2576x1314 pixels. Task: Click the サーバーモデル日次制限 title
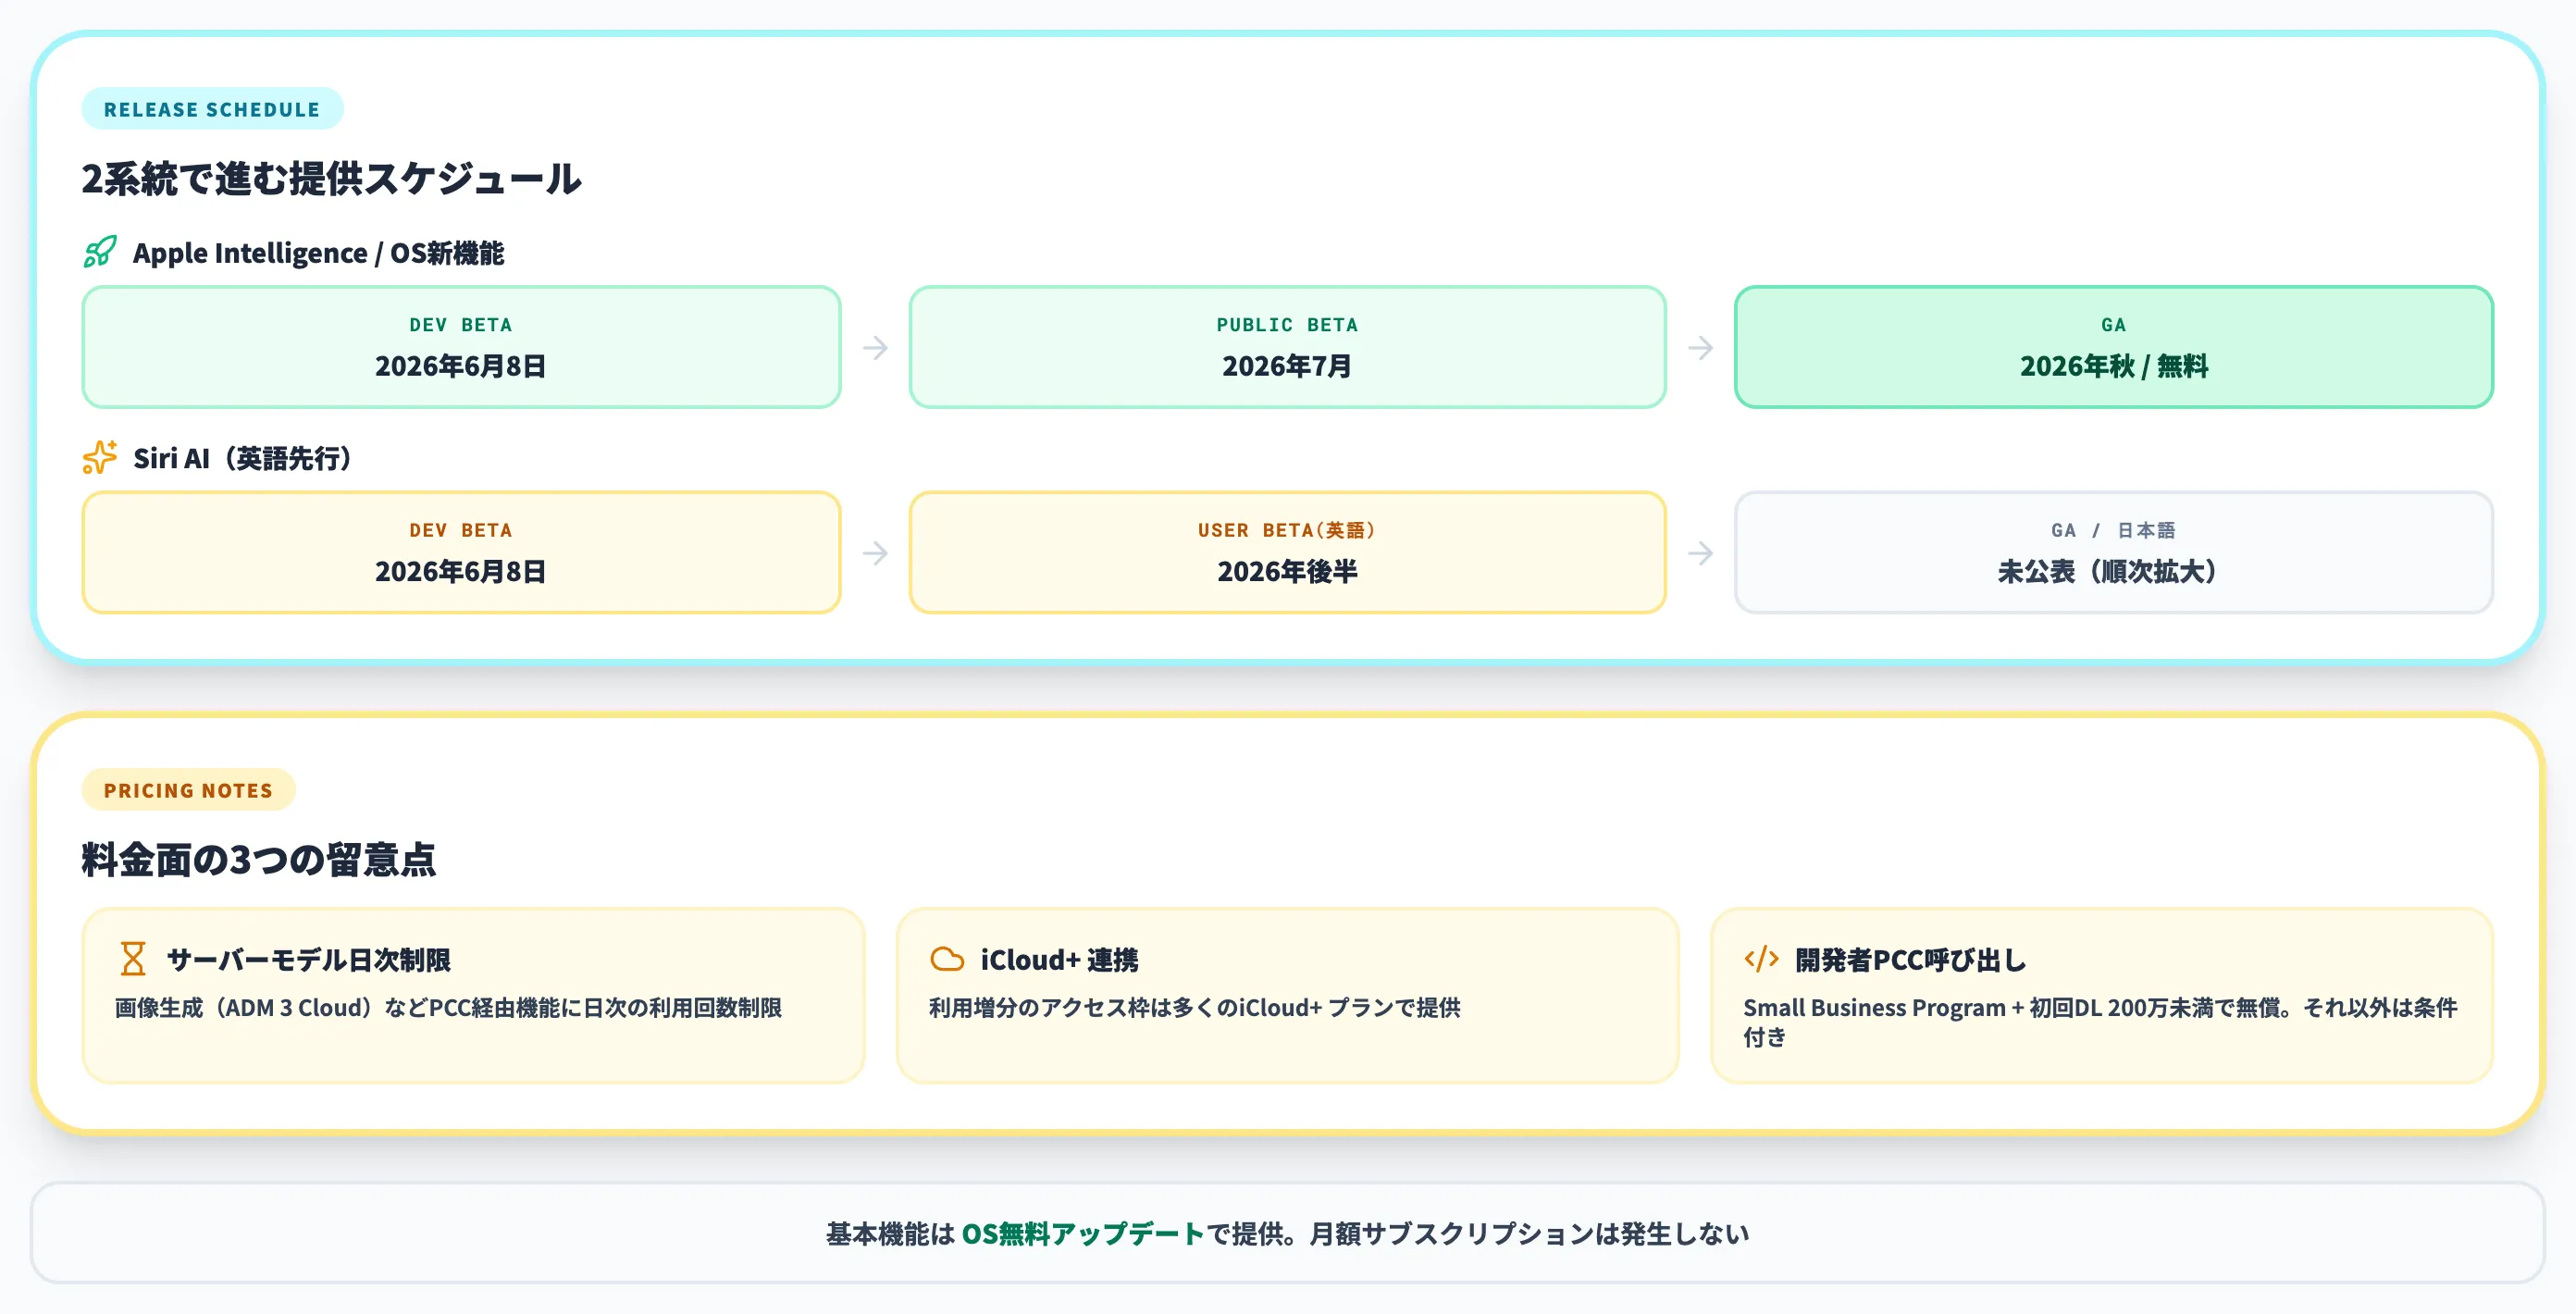[x=308, y=960]
